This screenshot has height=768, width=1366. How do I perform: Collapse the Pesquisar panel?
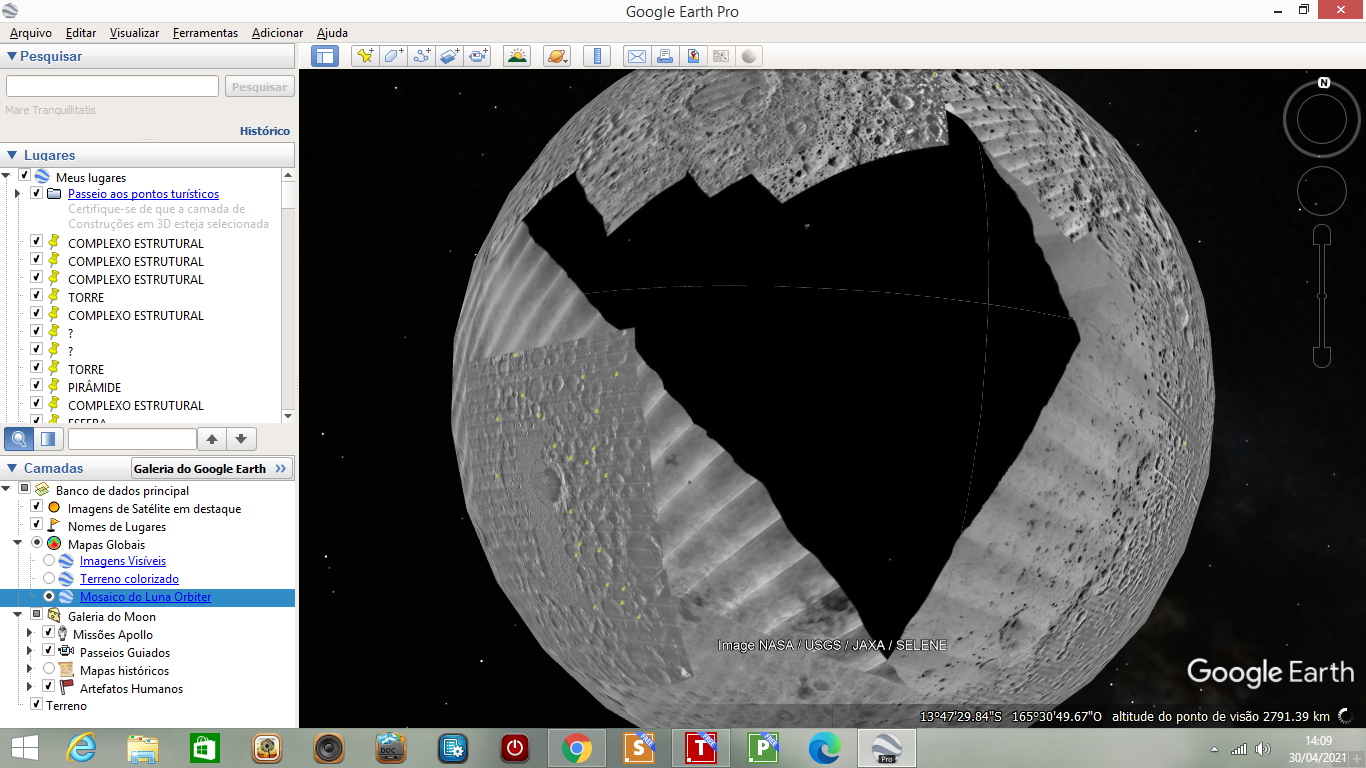pos(12,56)
